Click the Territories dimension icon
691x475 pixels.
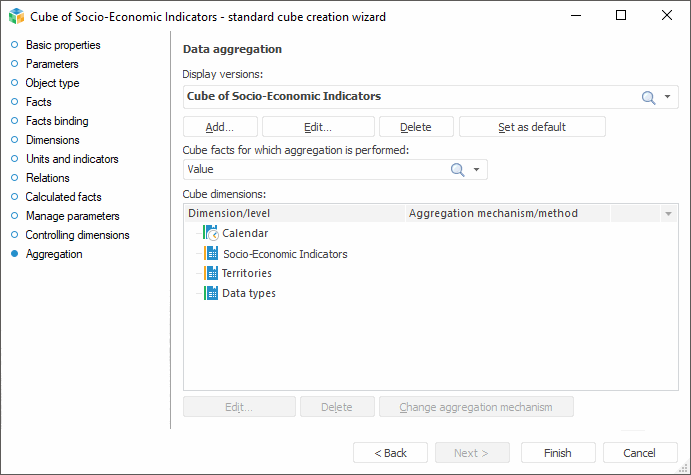pos(210,273)
